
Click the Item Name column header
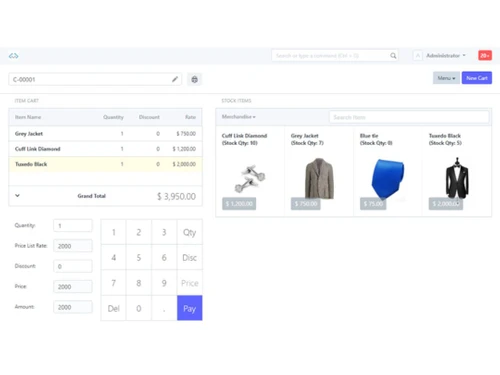[x=28, y=117]
